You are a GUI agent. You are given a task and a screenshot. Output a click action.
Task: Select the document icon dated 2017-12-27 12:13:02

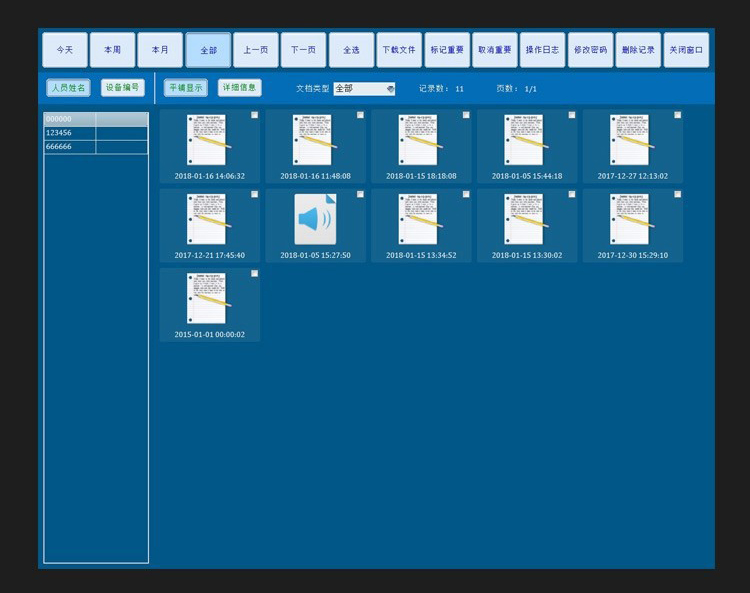pos(631,140)
